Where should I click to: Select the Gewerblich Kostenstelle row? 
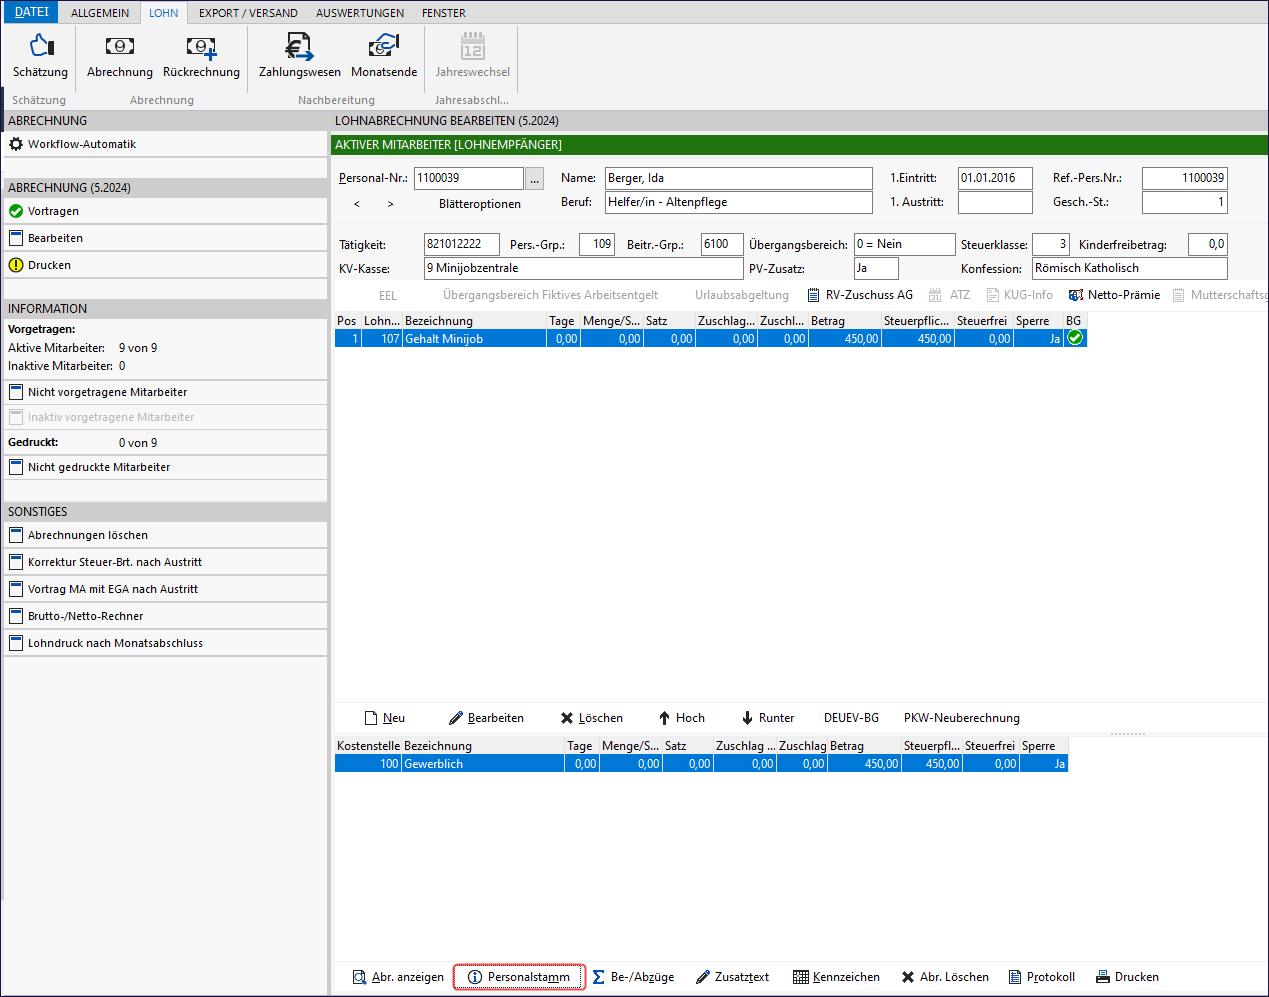[x=701, y=764]
